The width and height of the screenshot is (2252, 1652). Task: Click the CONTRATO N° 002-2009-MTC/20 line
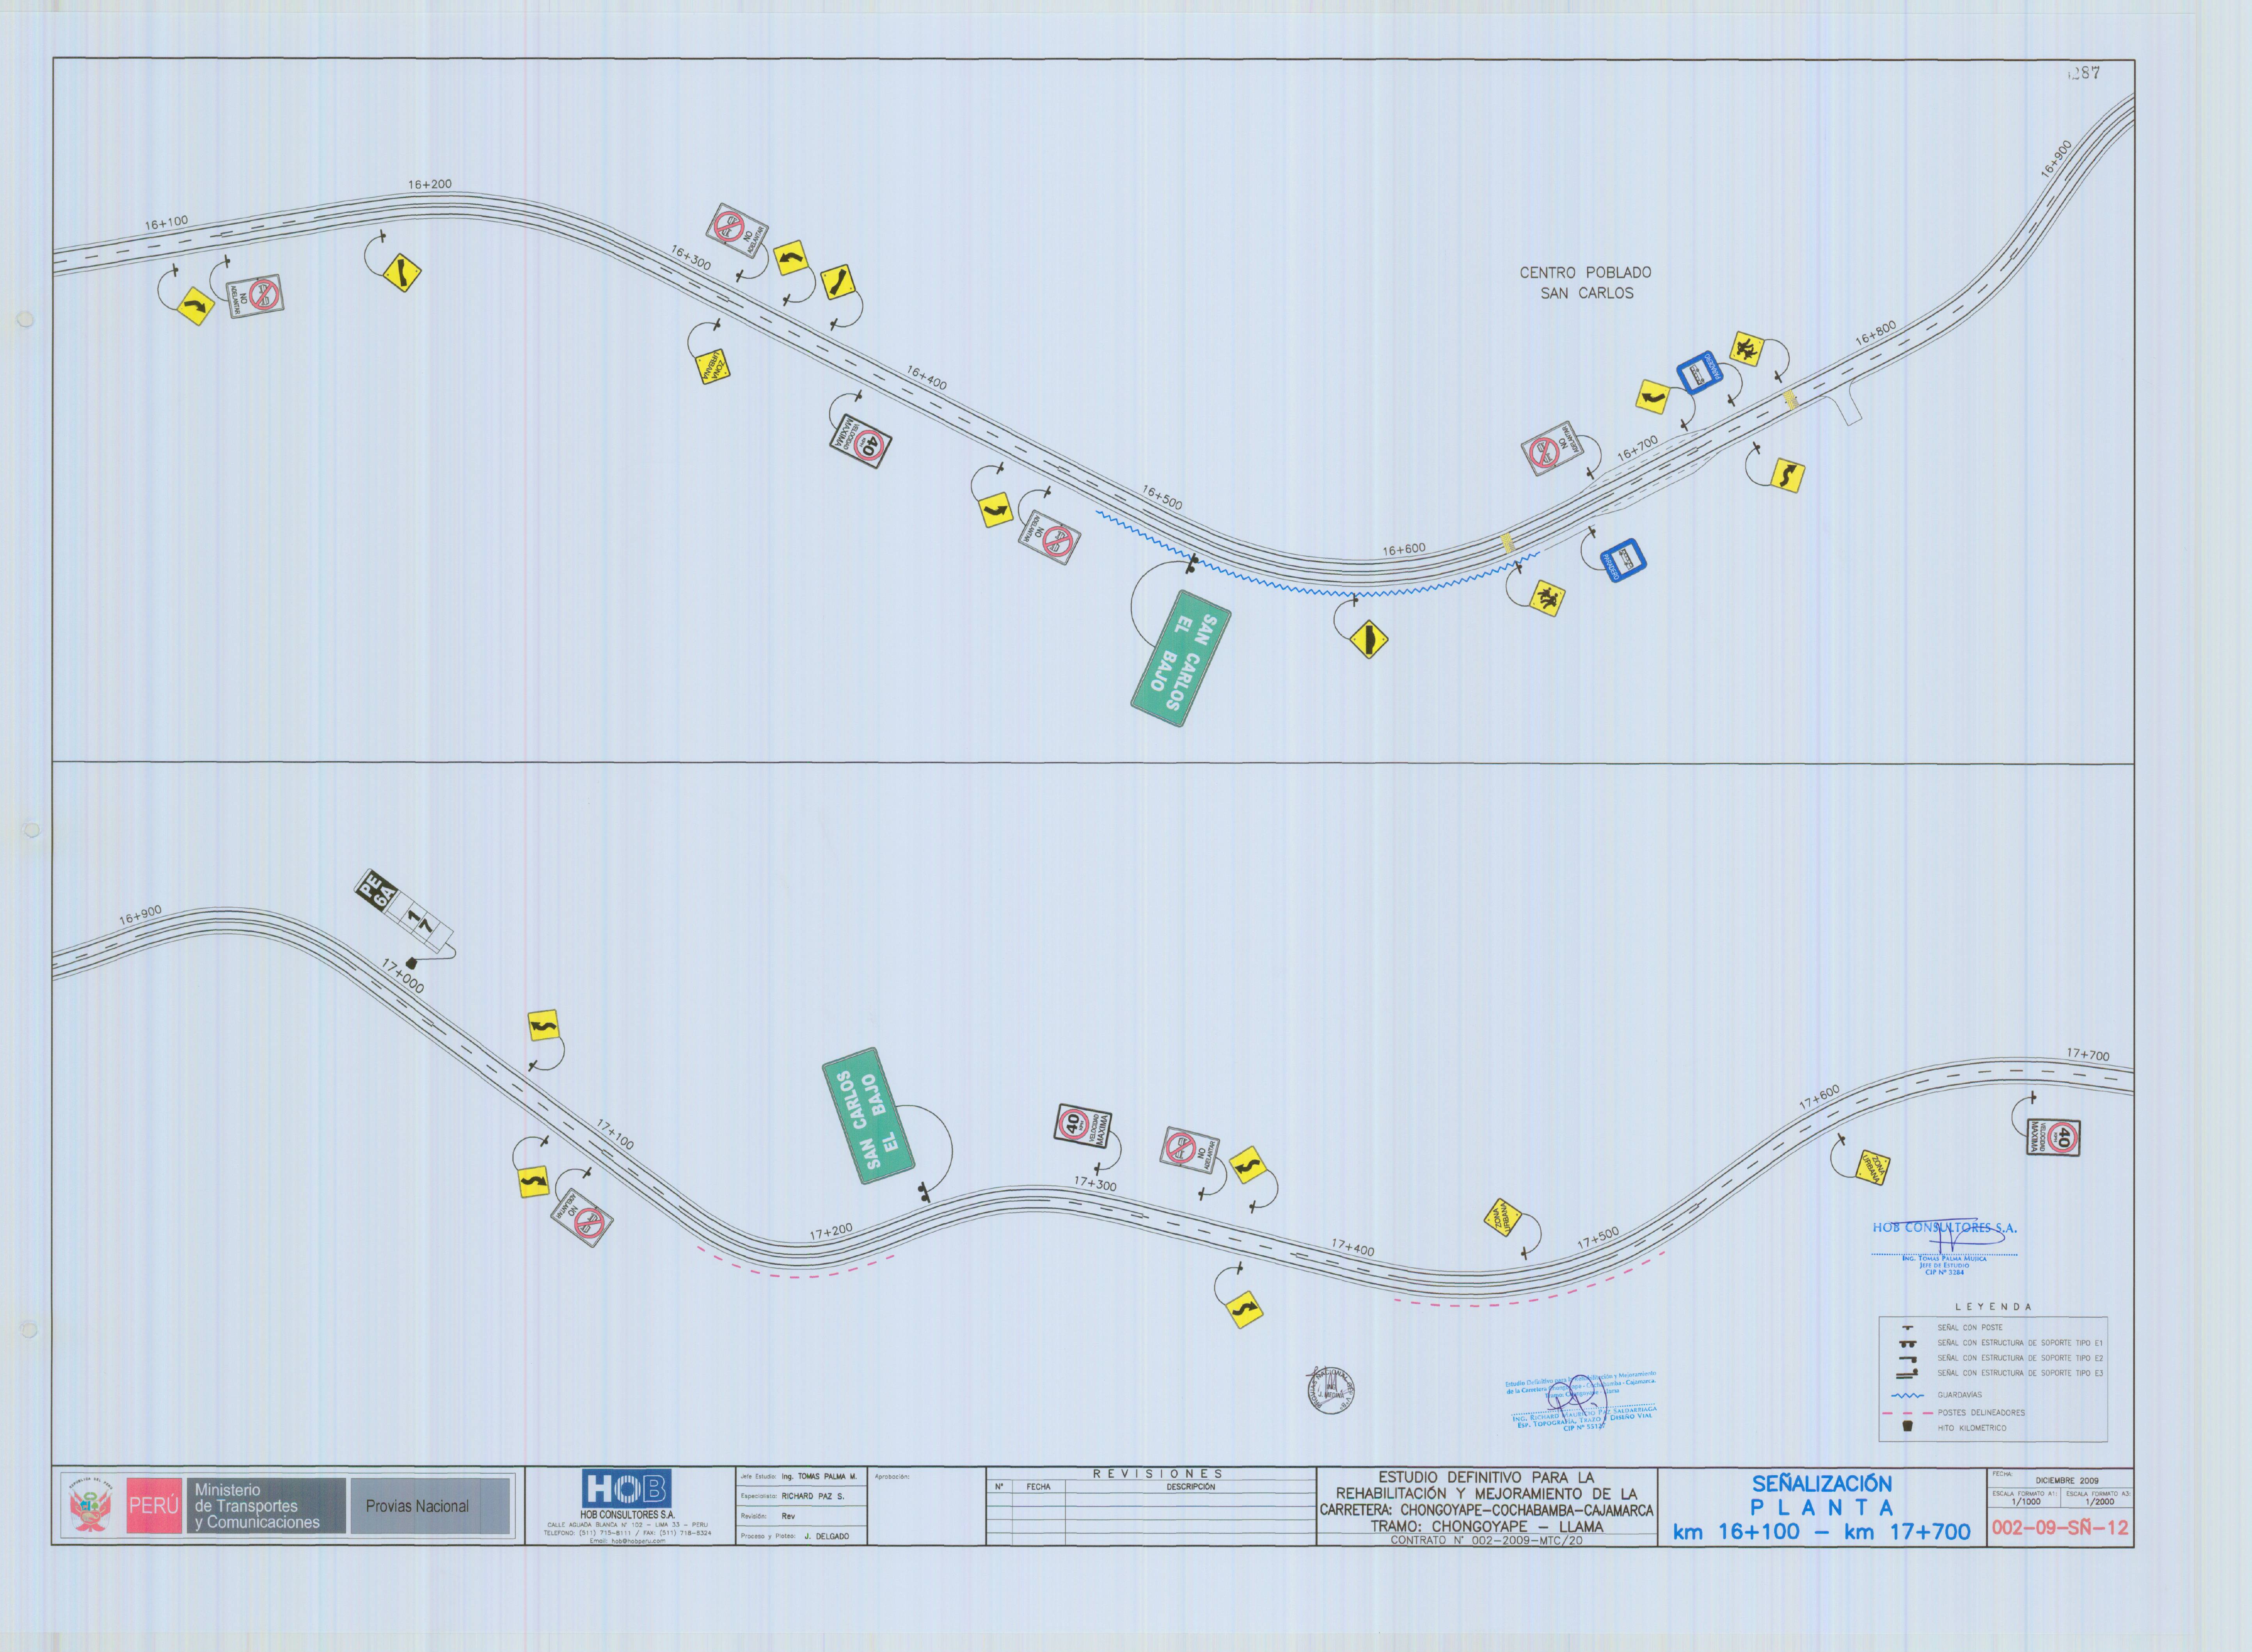coord(1486,1541)
